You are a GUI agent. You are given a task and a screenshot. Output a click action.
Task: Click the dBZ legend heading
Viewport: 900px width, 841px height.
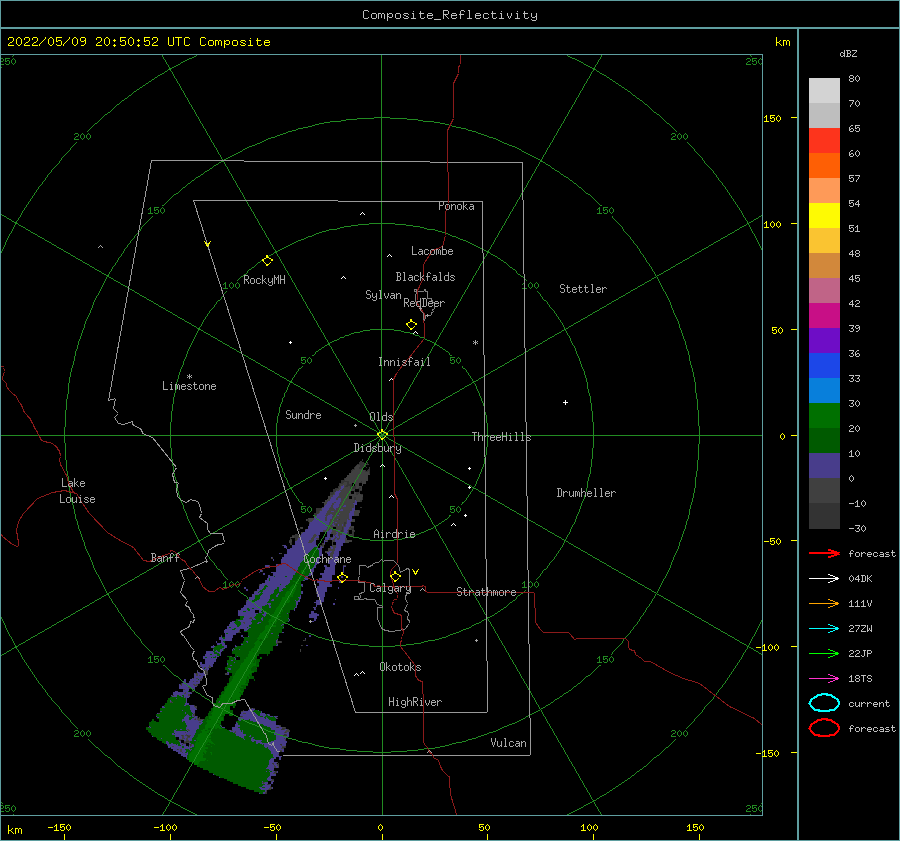848,54
